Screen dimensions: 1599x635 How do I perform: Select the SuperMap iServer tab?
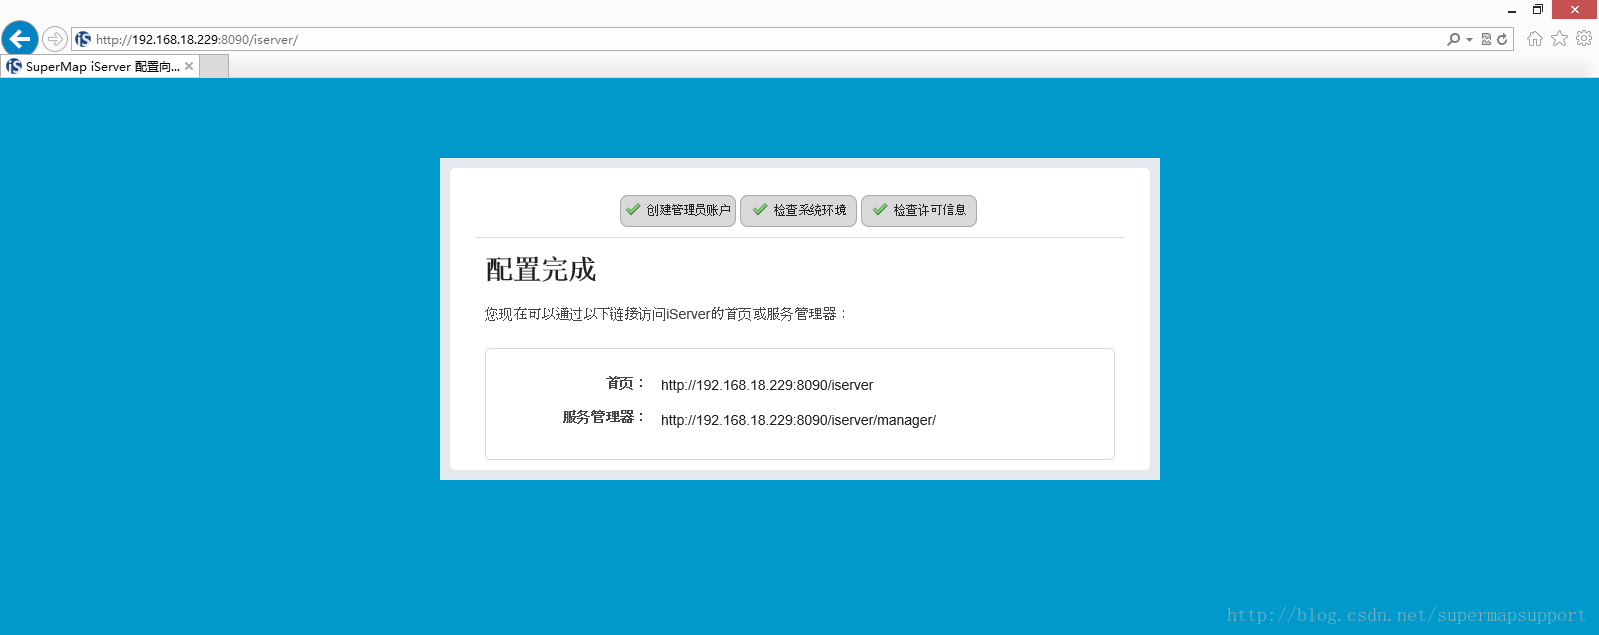click(x=100, y=66)
